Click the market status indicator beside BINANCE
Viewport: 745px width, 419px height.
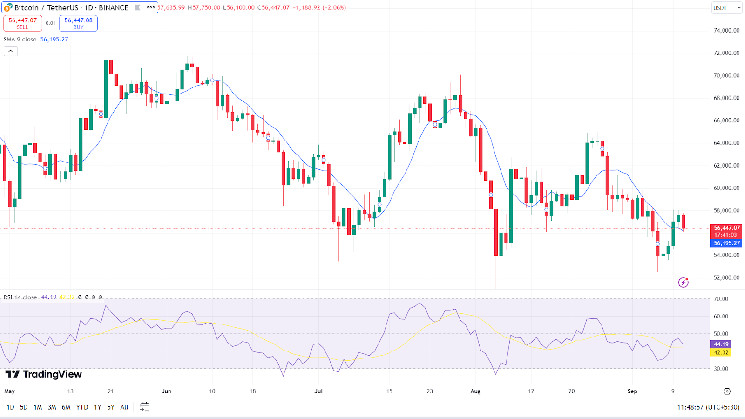tap(137, 8)
